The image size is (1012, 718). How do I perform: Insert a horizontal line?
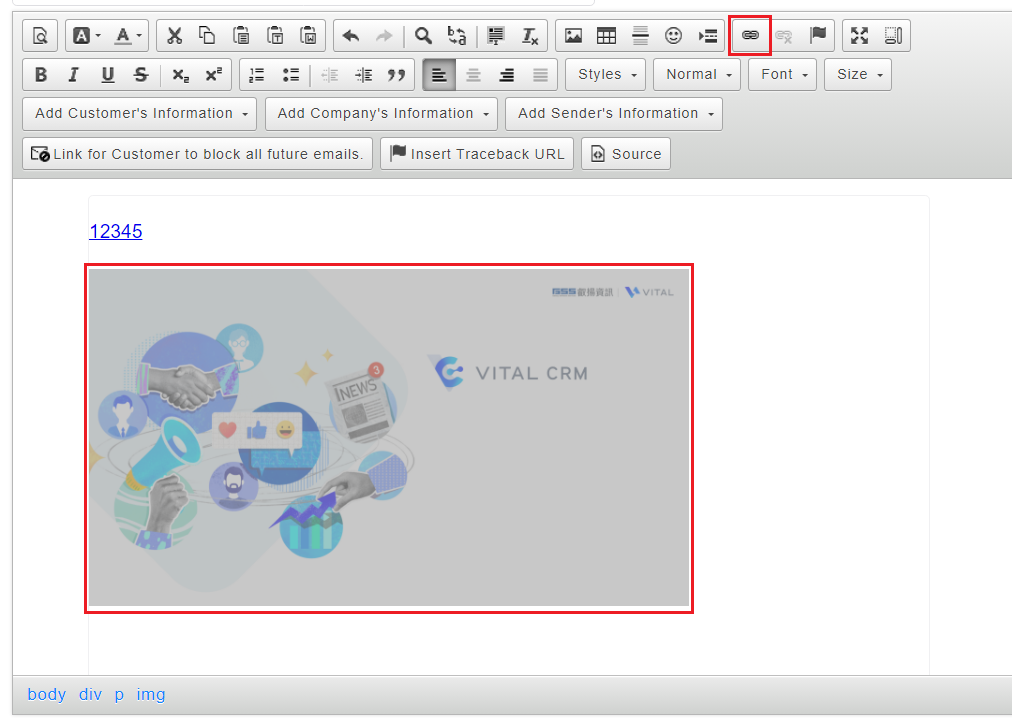pos(640,36)
